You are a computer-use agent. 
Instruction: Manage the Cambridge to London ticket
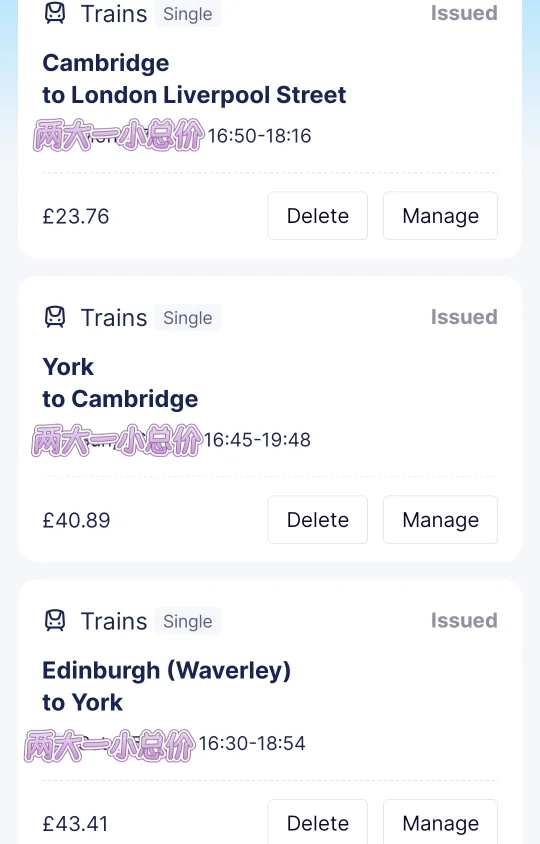(440, 216)
